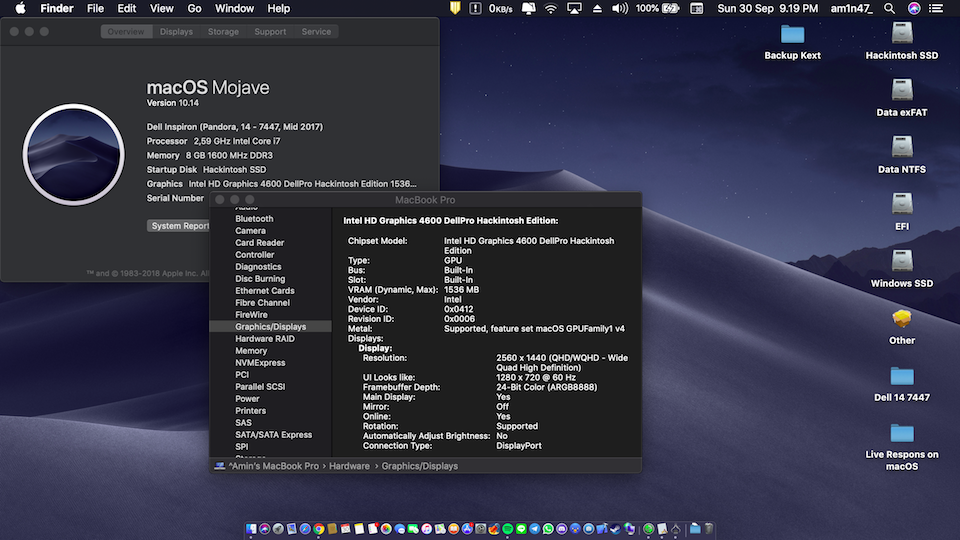Screen dimensions: 960x540
Task: Switch to the Storage tab
Action: pyautogui.click(x=223, y=32)
